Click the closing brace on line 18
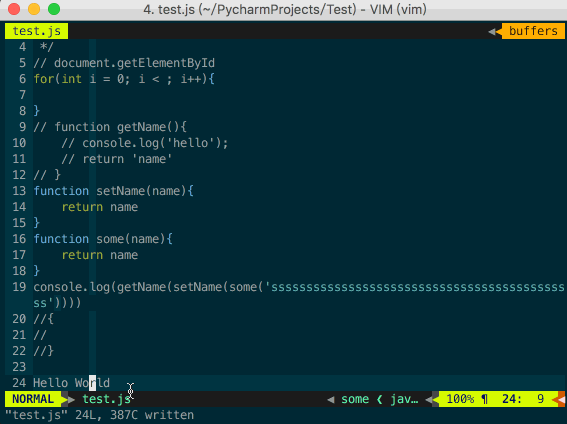Screen dimensions: 567x424 pyautogui.click(x=37, y=271)
